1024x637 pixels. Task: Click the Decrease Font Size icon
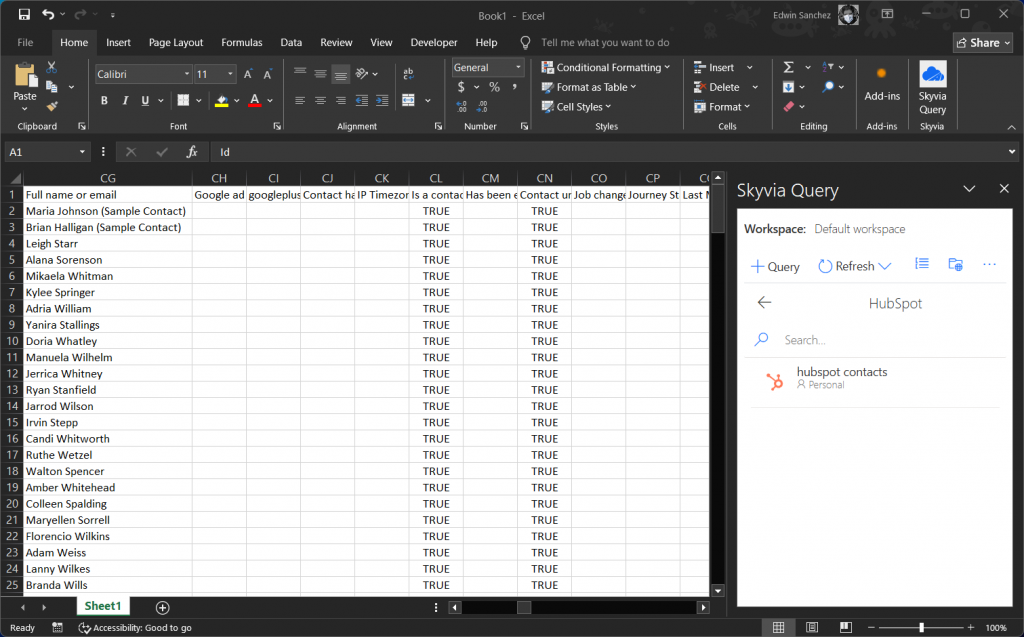pos(267,74)
